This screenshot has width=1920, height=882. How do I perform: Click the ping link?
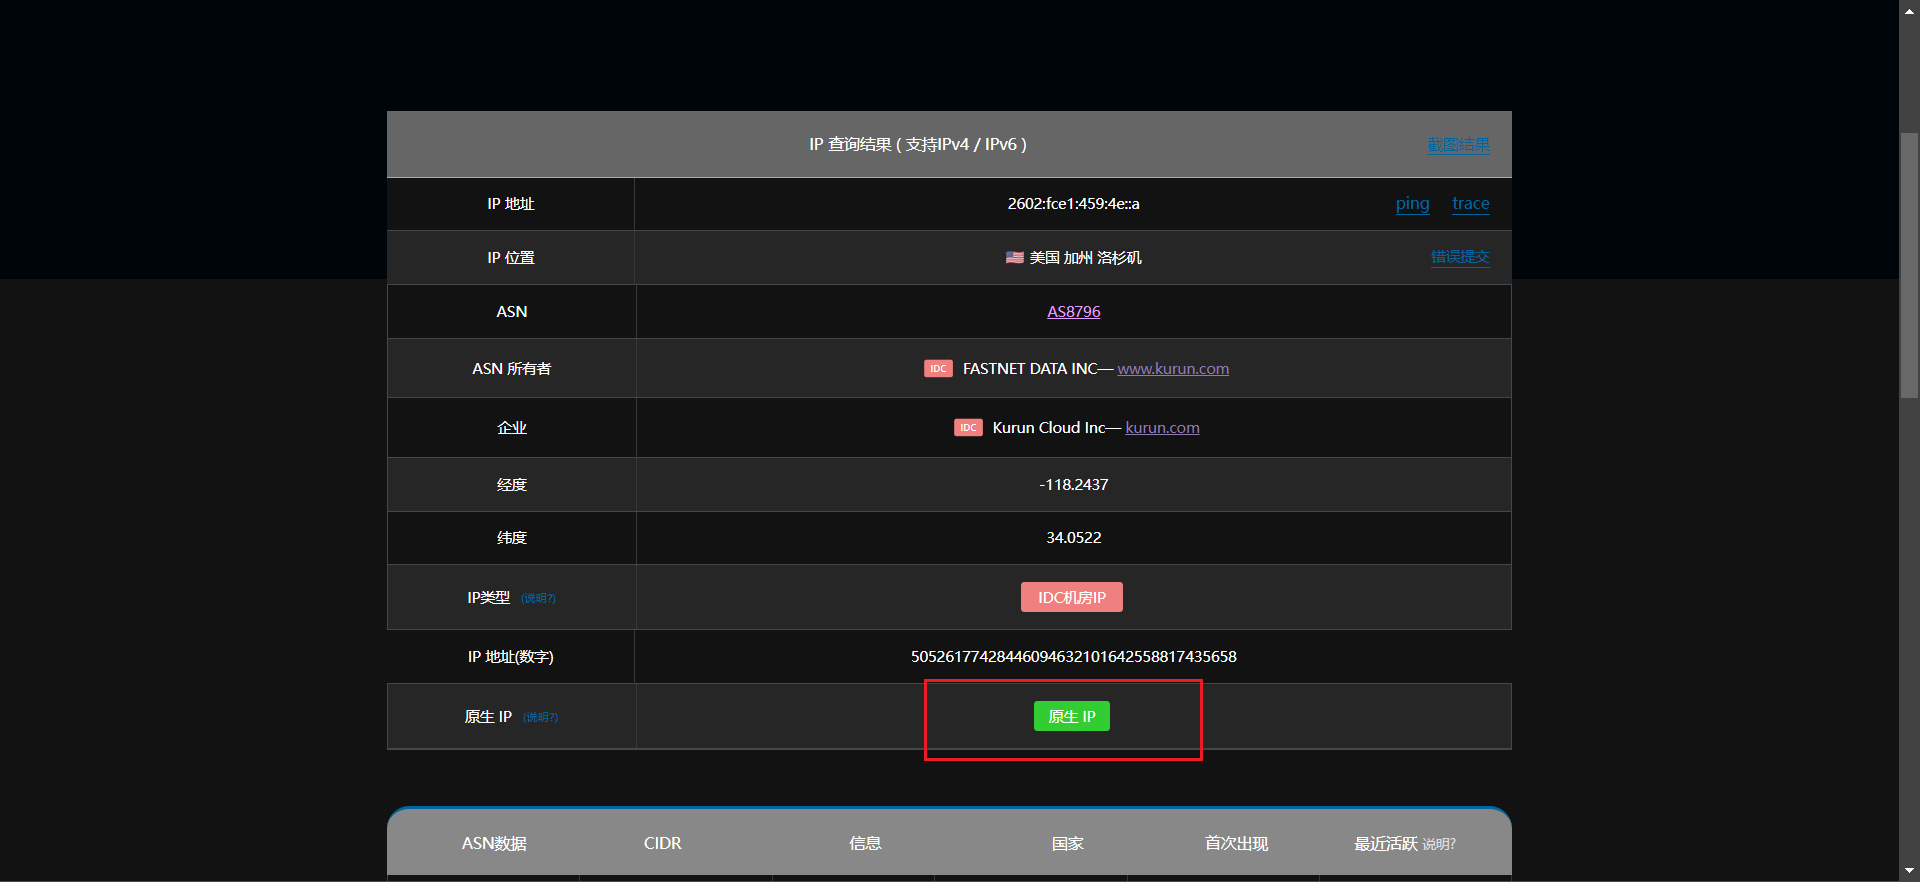(1412, 204)
